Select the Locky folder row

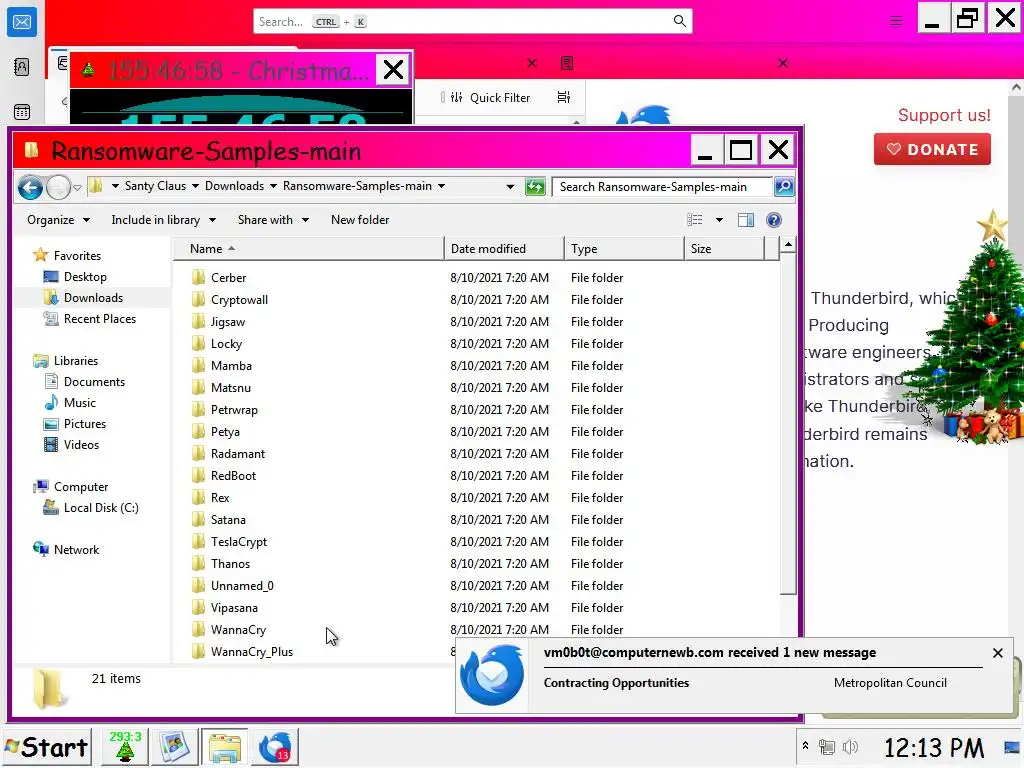pyautogui.click(x=477, y=344)
